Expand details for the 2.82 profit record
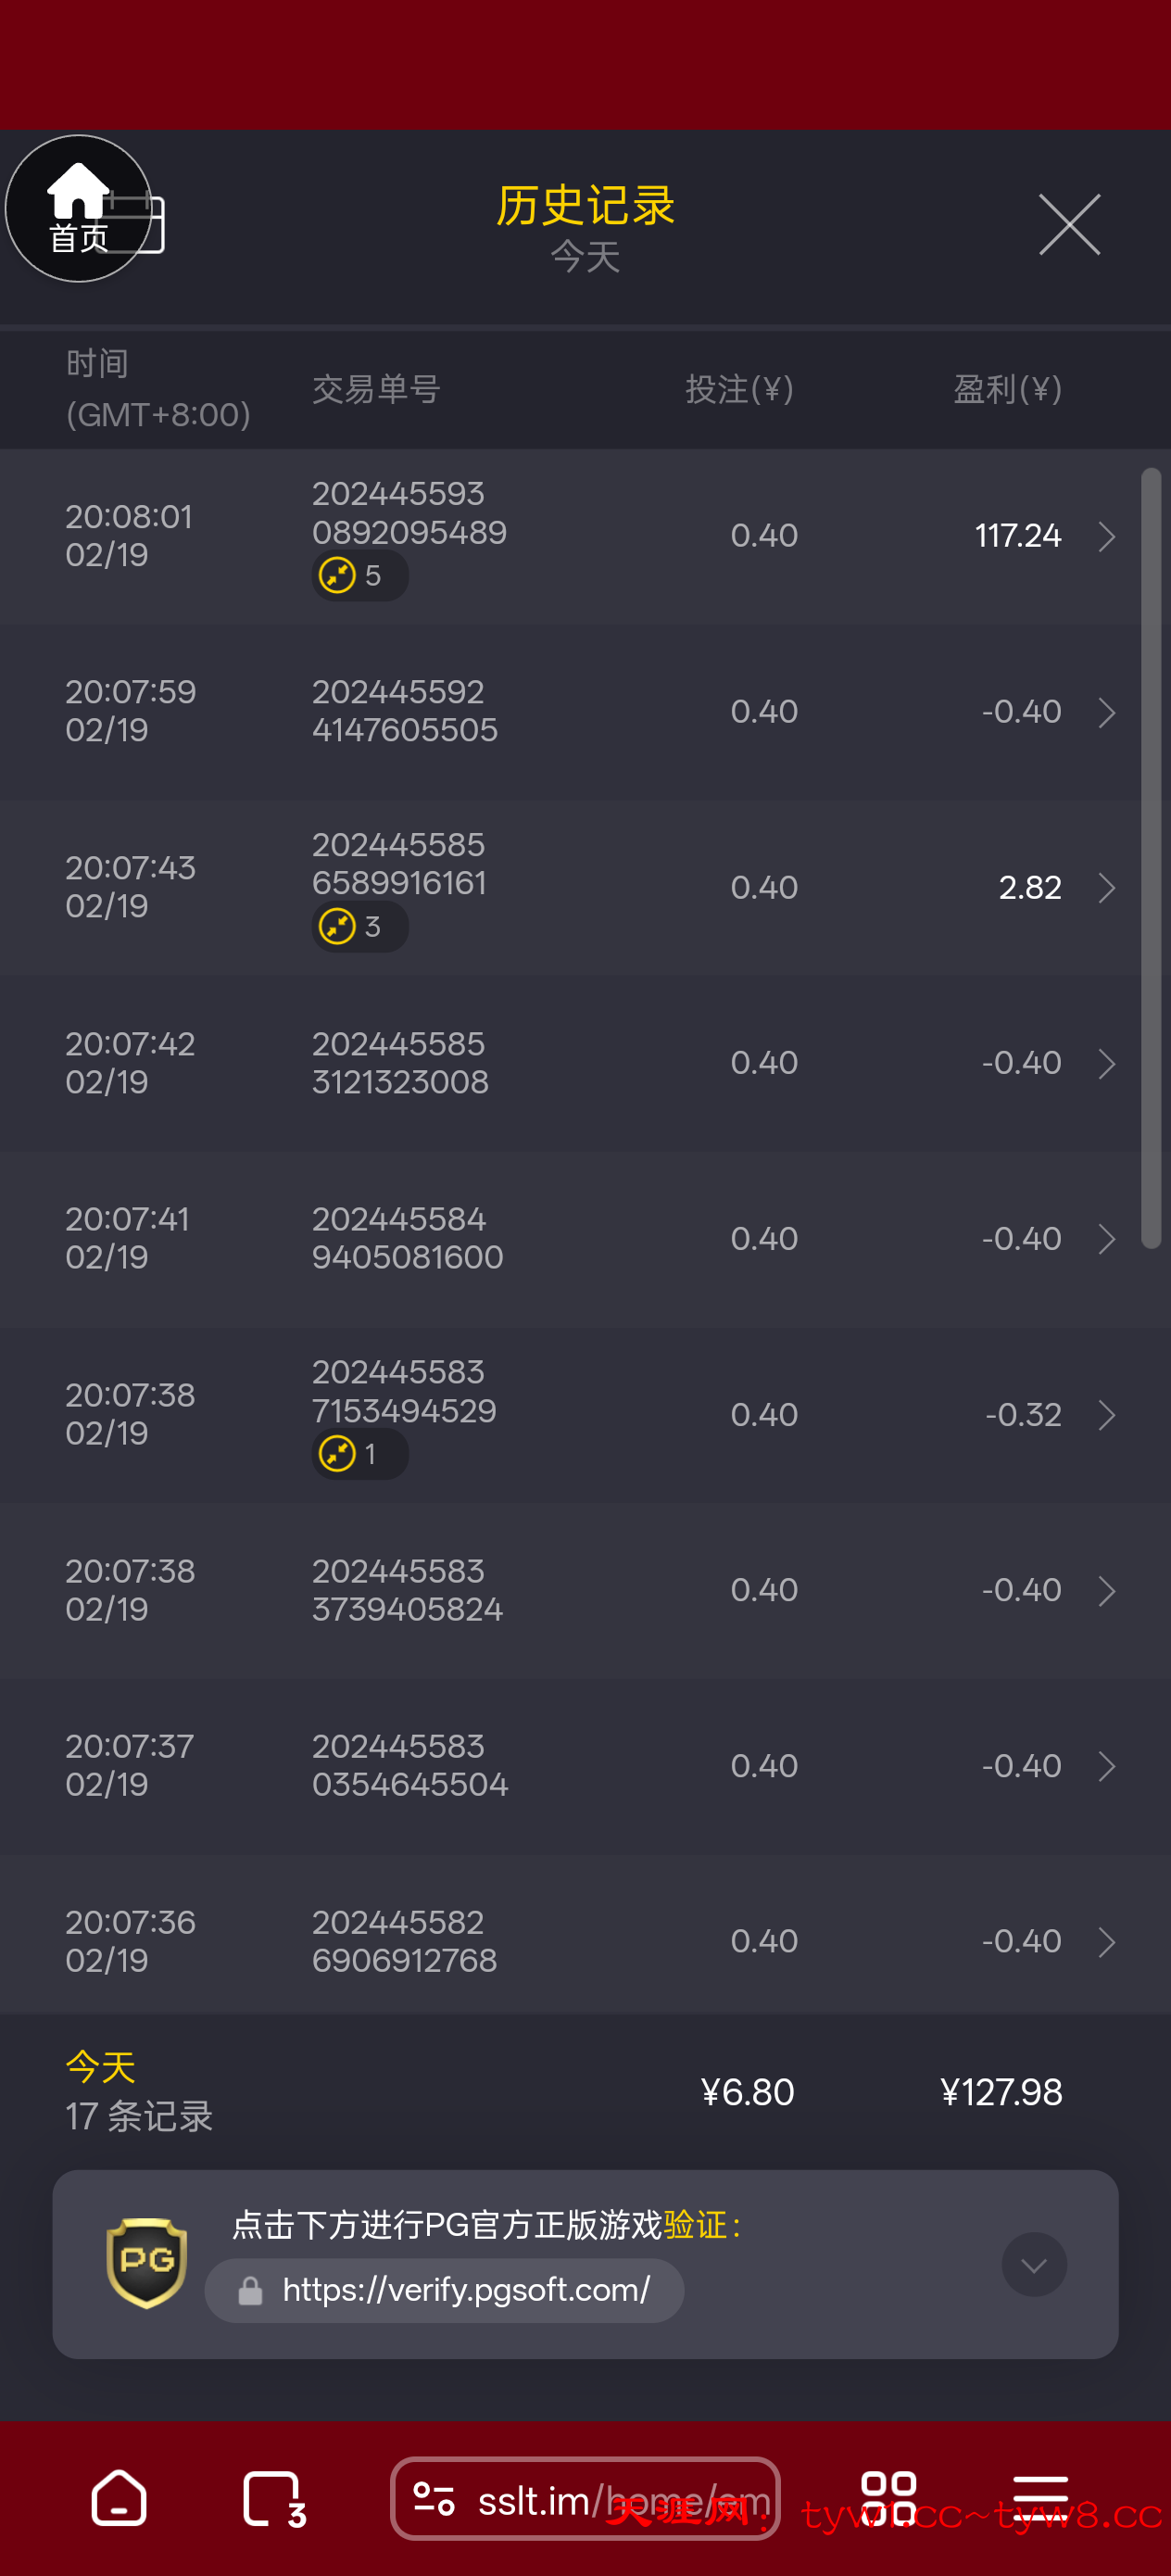 click(1106, 888)
